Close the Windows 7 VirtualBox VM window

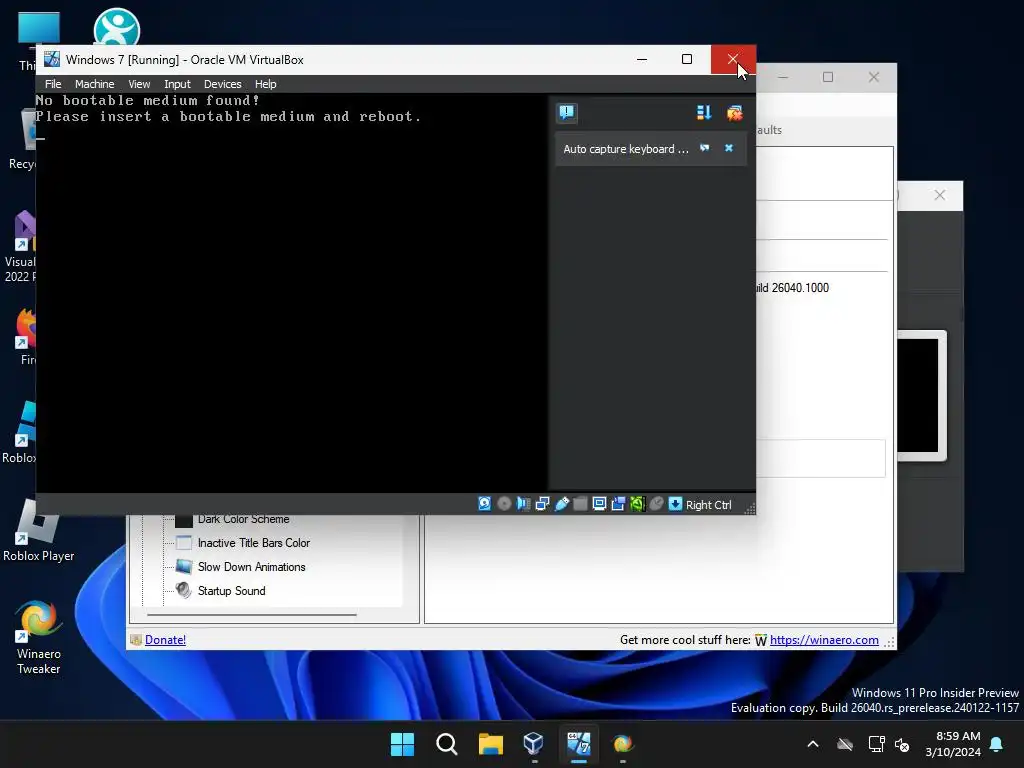(733, 59)
